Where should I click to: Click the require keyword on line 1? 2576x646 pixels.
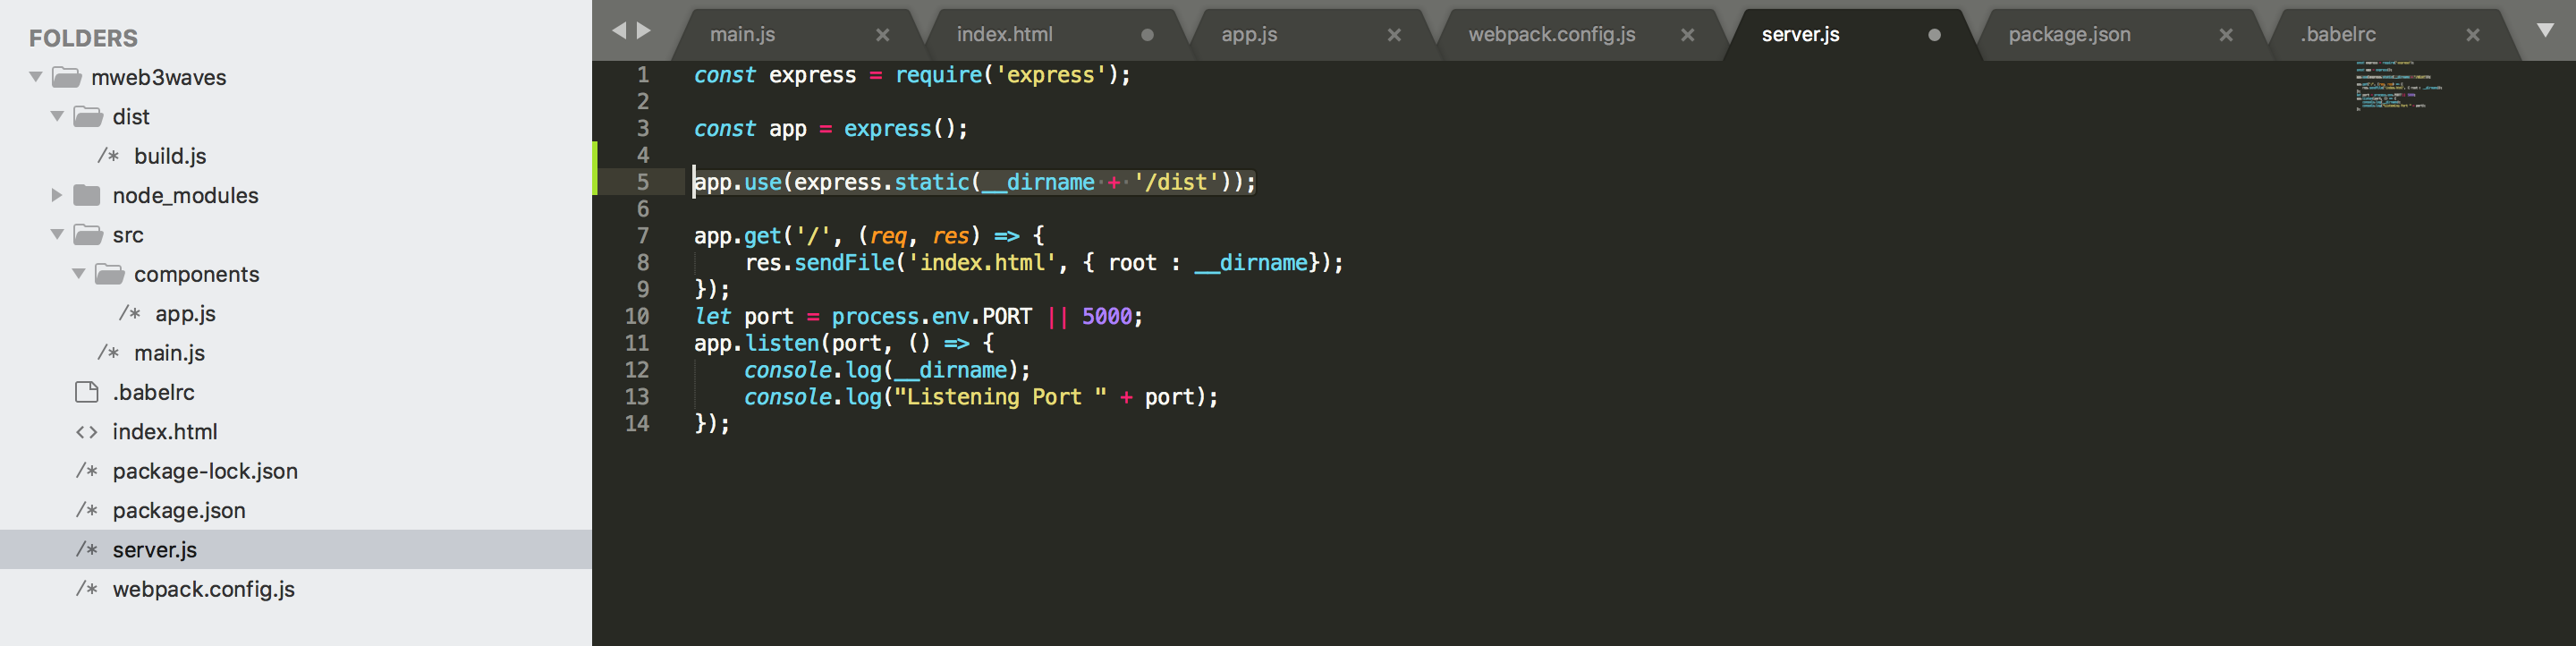(938, 75)
